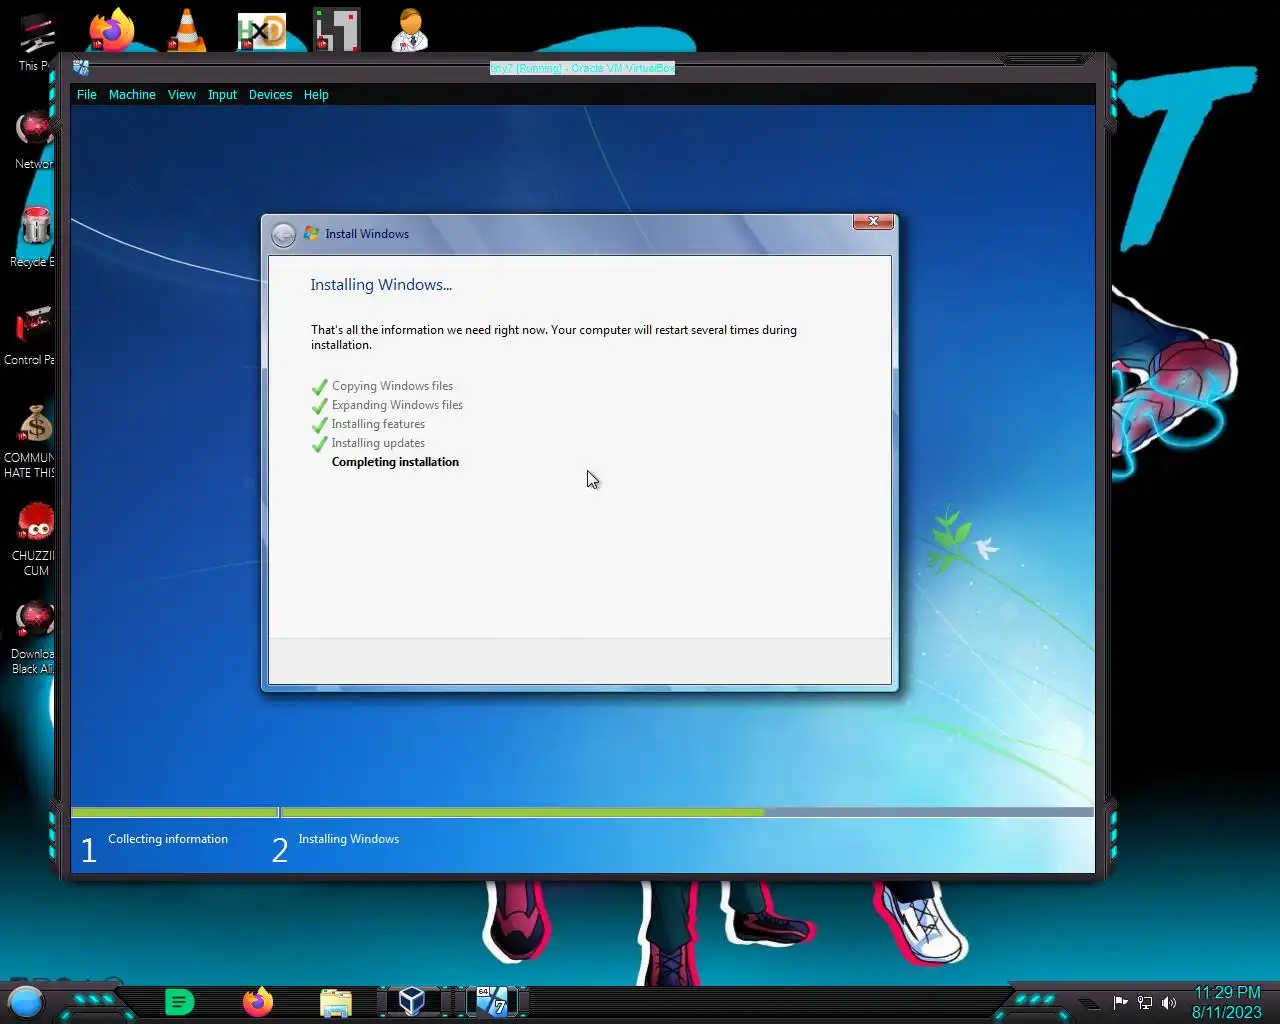Click the 'Completing installation' step text
Image resolution: width=1280 pixels, height=1024 pixels.
[x=395, y=462]
